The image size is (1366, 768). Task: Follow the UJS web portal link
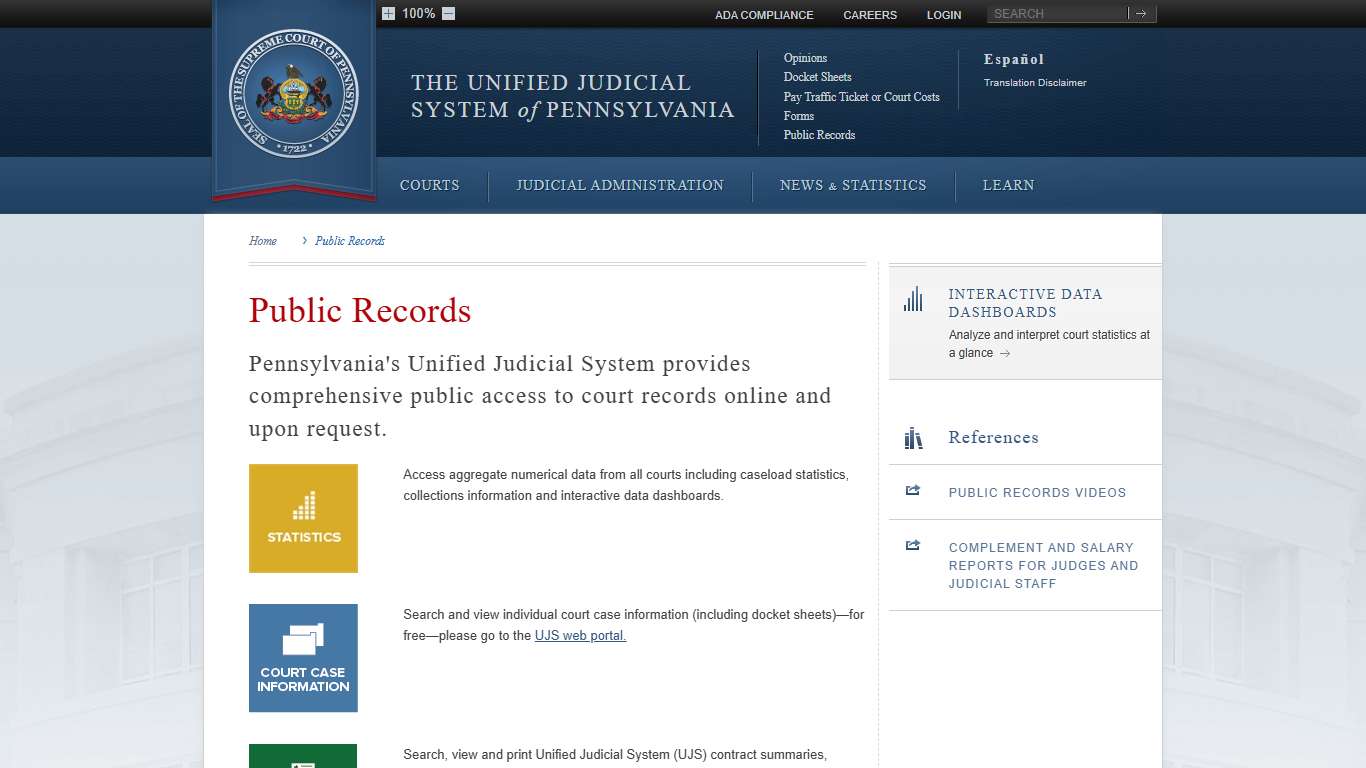pos(579,635)
